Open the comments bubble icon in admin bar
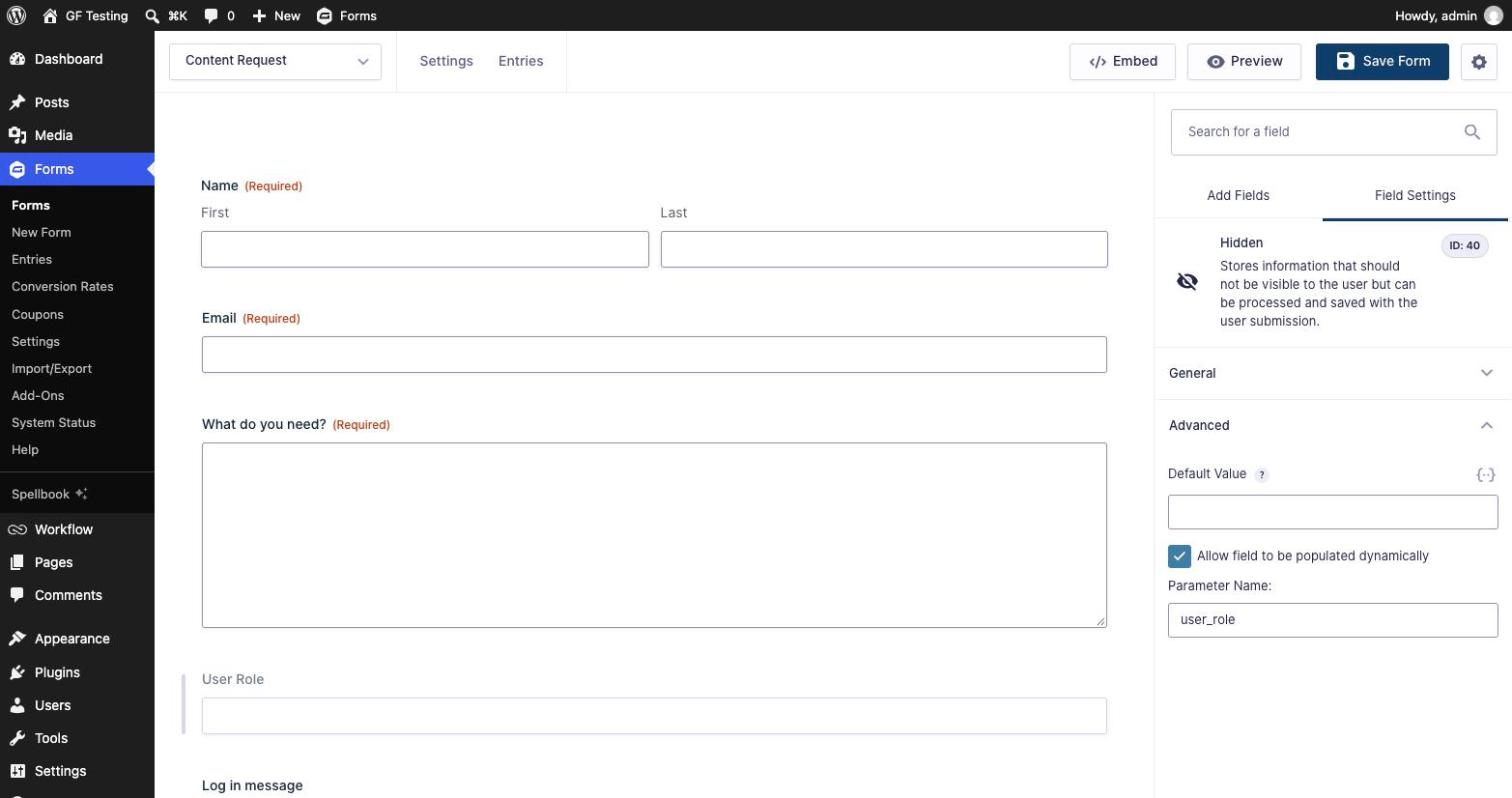 pyautogui.click(x=211, y=16)
